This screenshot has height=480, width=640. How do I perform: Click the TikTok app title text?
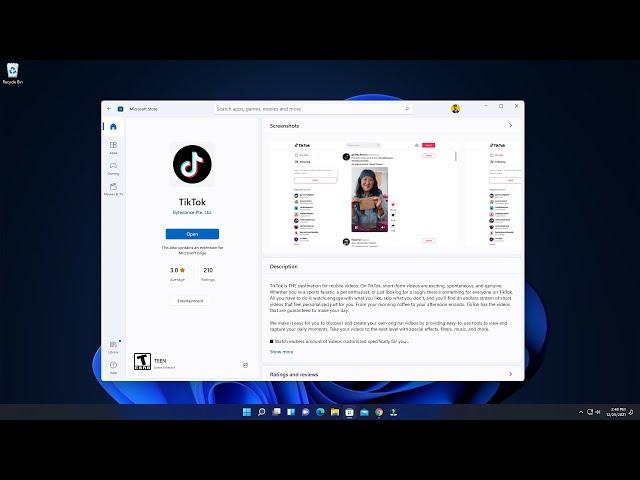click(x=192, y=202)
